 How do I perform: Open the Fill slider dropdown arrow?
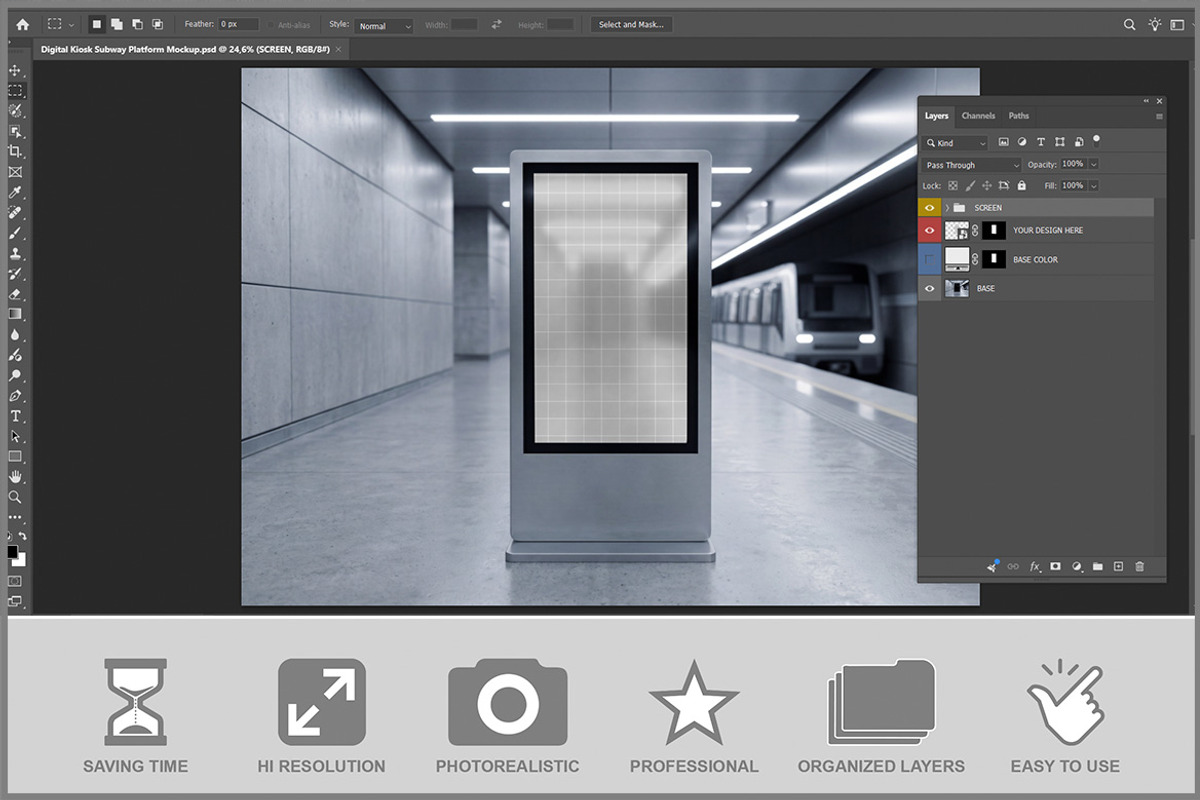[1093, 186]
